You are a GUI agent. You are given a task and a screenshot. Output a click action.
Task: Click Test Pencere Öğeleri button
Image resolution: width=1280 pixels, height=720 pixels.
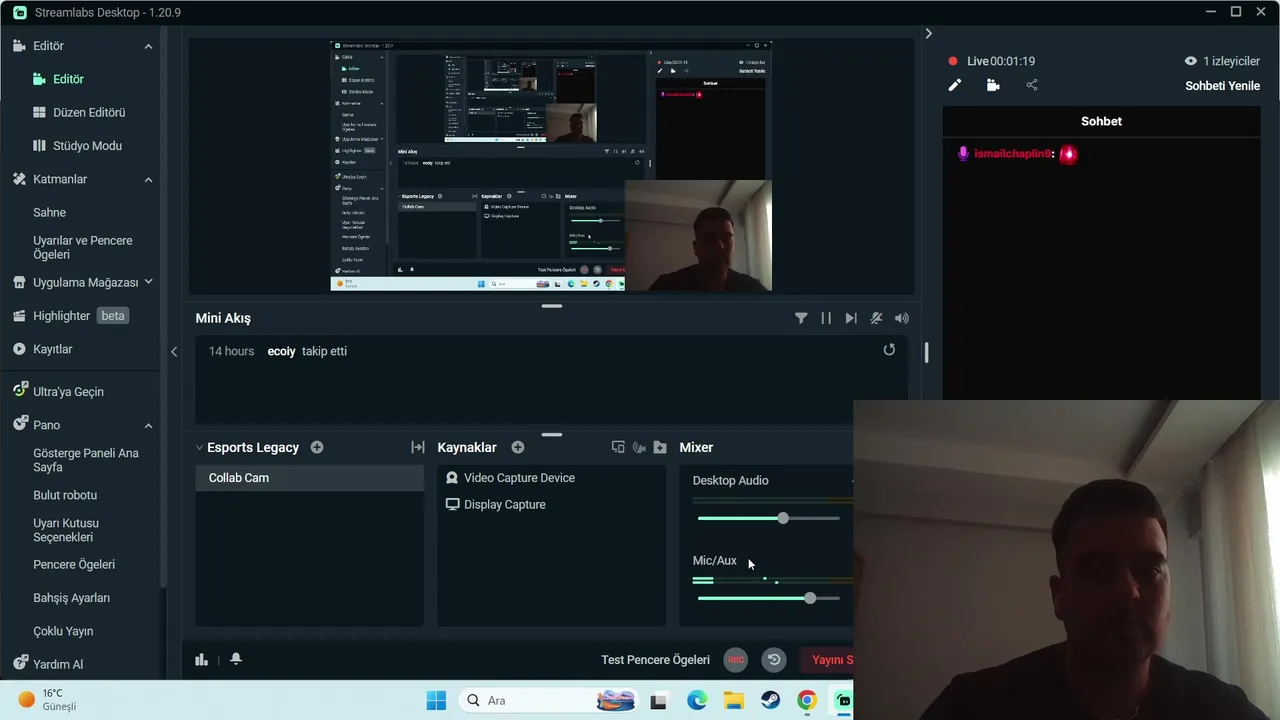coord(655,660)
